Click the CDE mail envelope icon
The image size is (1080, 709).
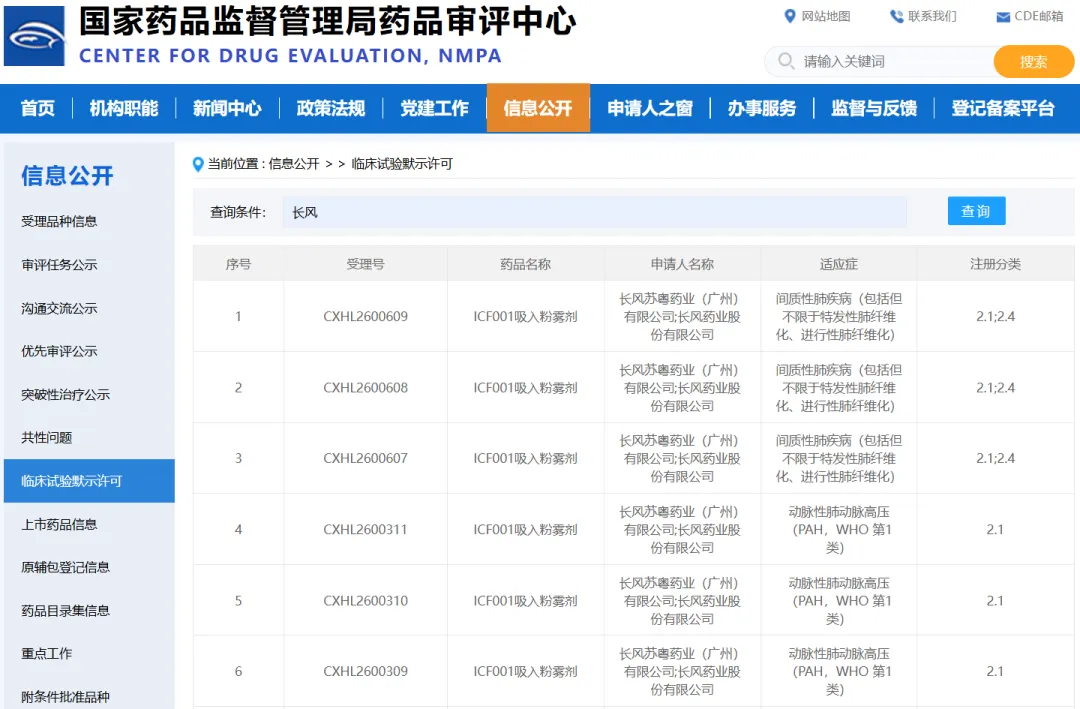click(1003, 17)
